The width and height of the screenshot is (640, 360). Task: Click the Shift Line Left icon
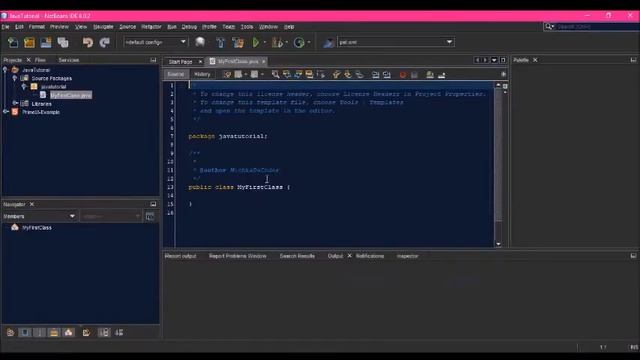pyautogui.click(x=376, y=75)
